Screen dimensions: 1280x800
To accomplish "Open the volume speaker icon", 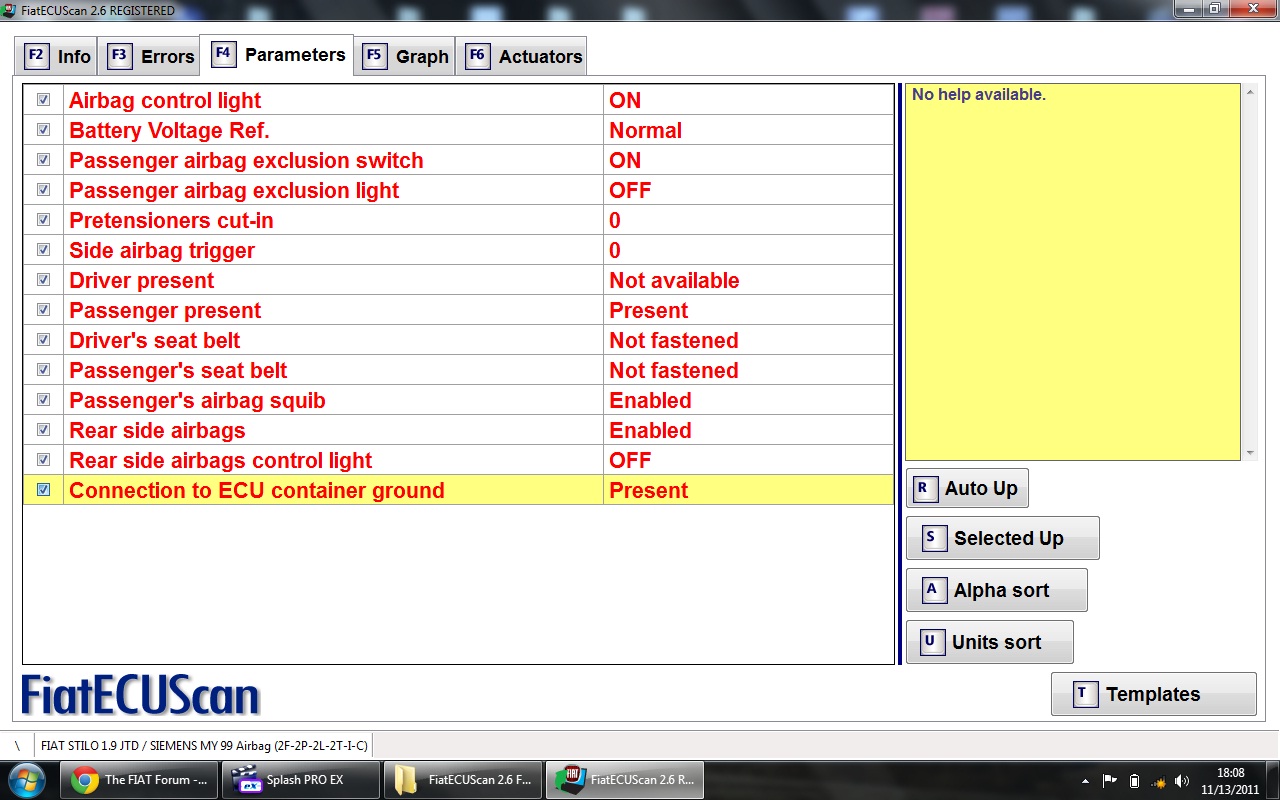I will click(1182, 780).
